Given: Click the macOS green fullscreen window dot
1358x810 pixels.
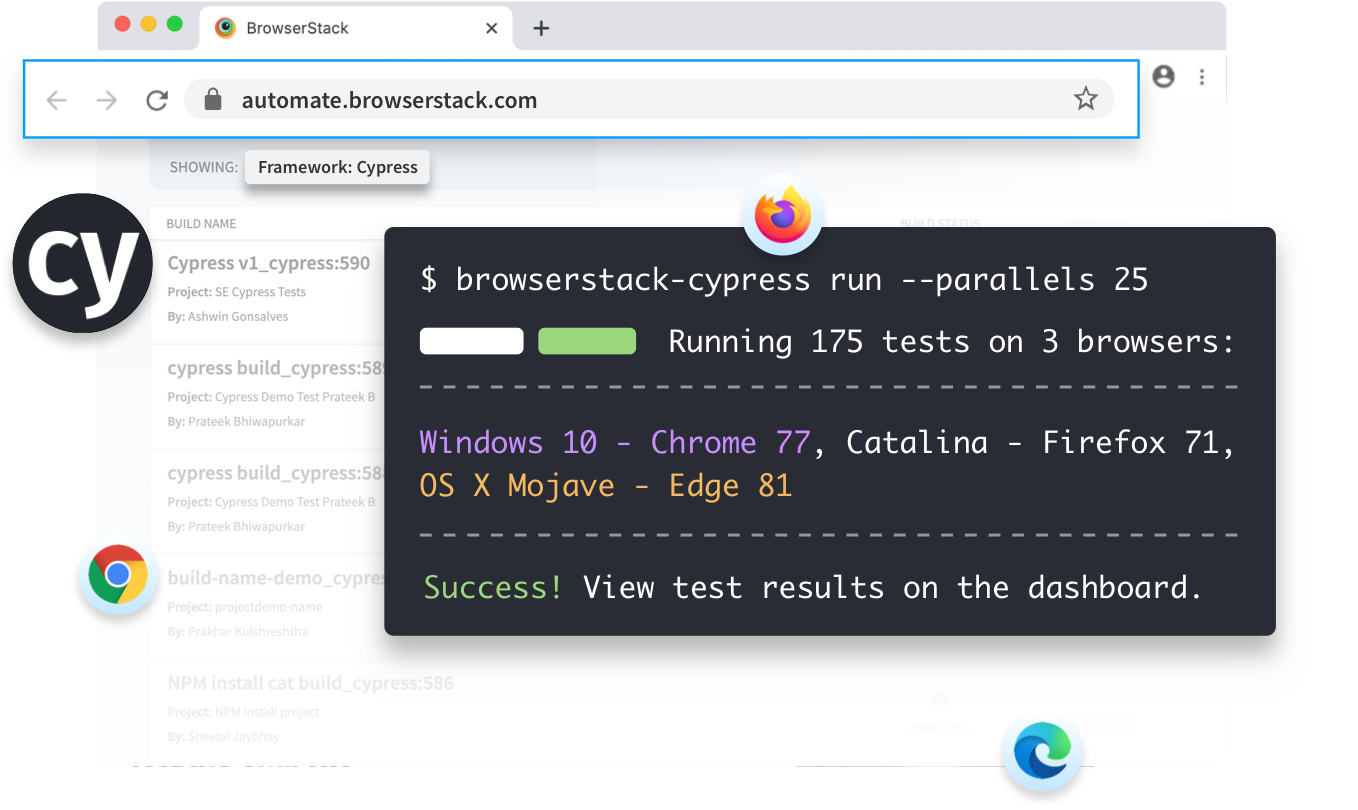Looking at the screenshot, I should click(174, 24).
